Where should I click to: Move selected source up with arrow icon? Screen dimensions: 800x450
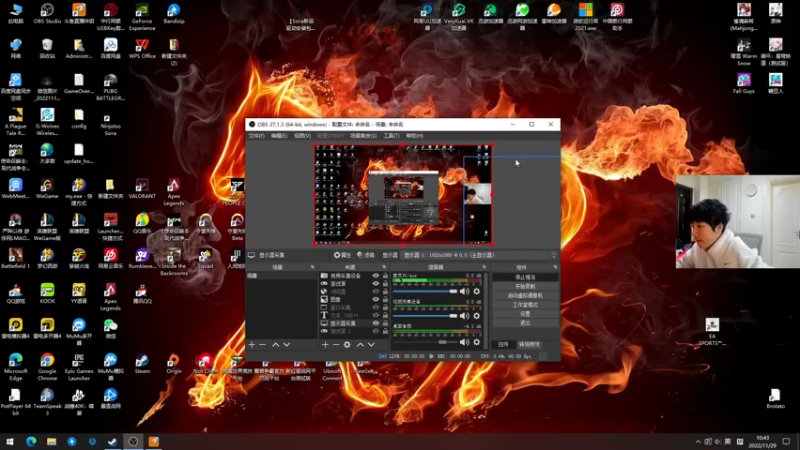[360, 344]
